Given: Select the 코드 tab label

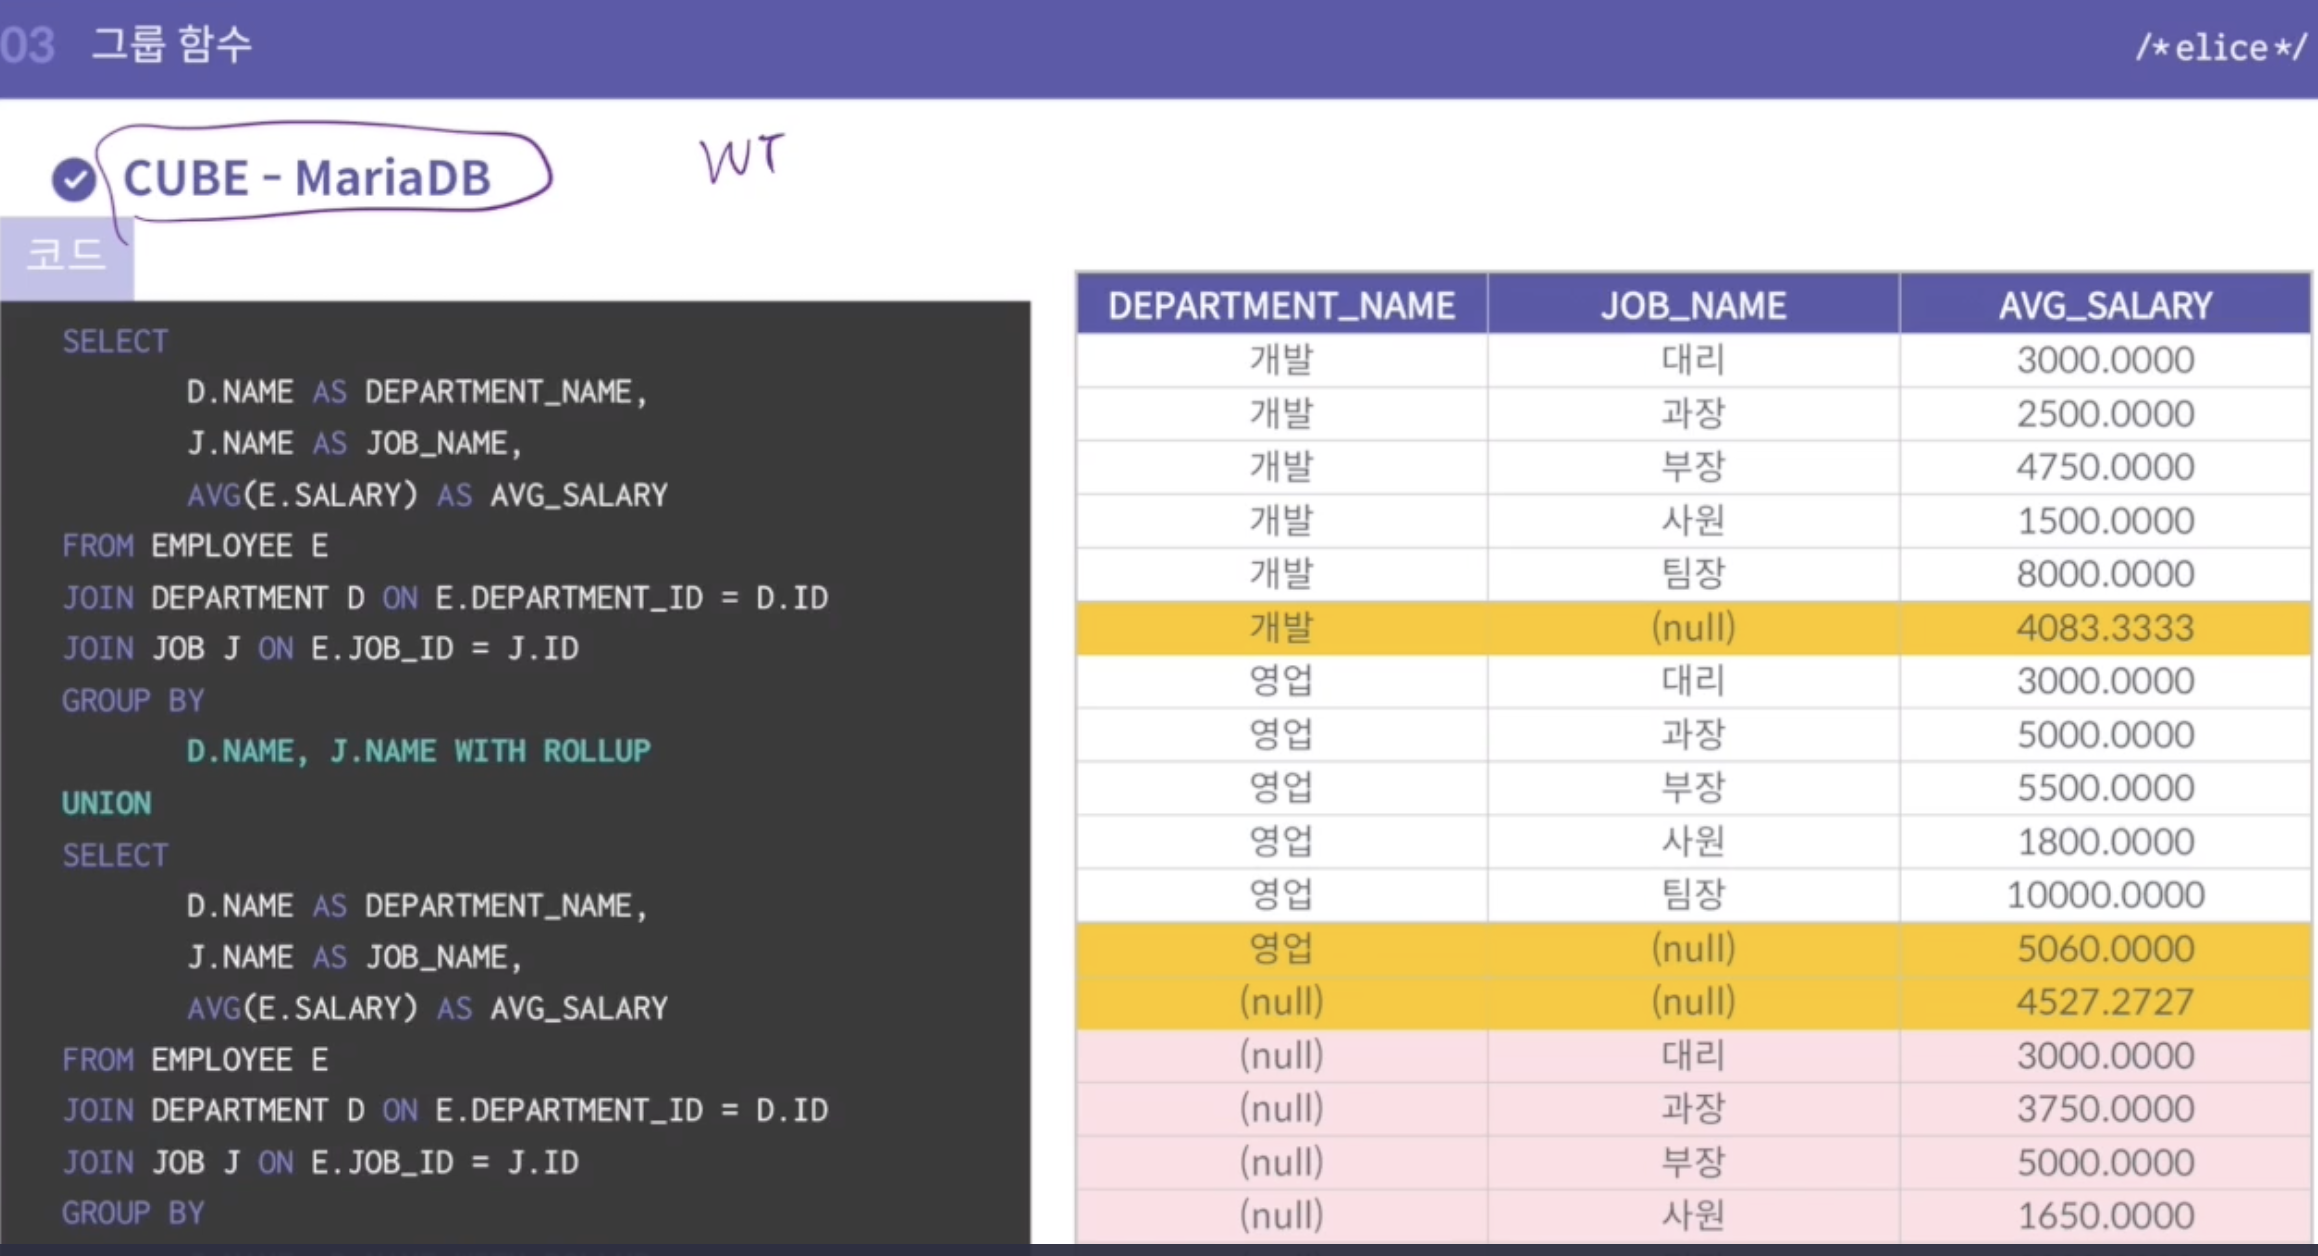Looking at the screenshot, I should tap(66, 255).
